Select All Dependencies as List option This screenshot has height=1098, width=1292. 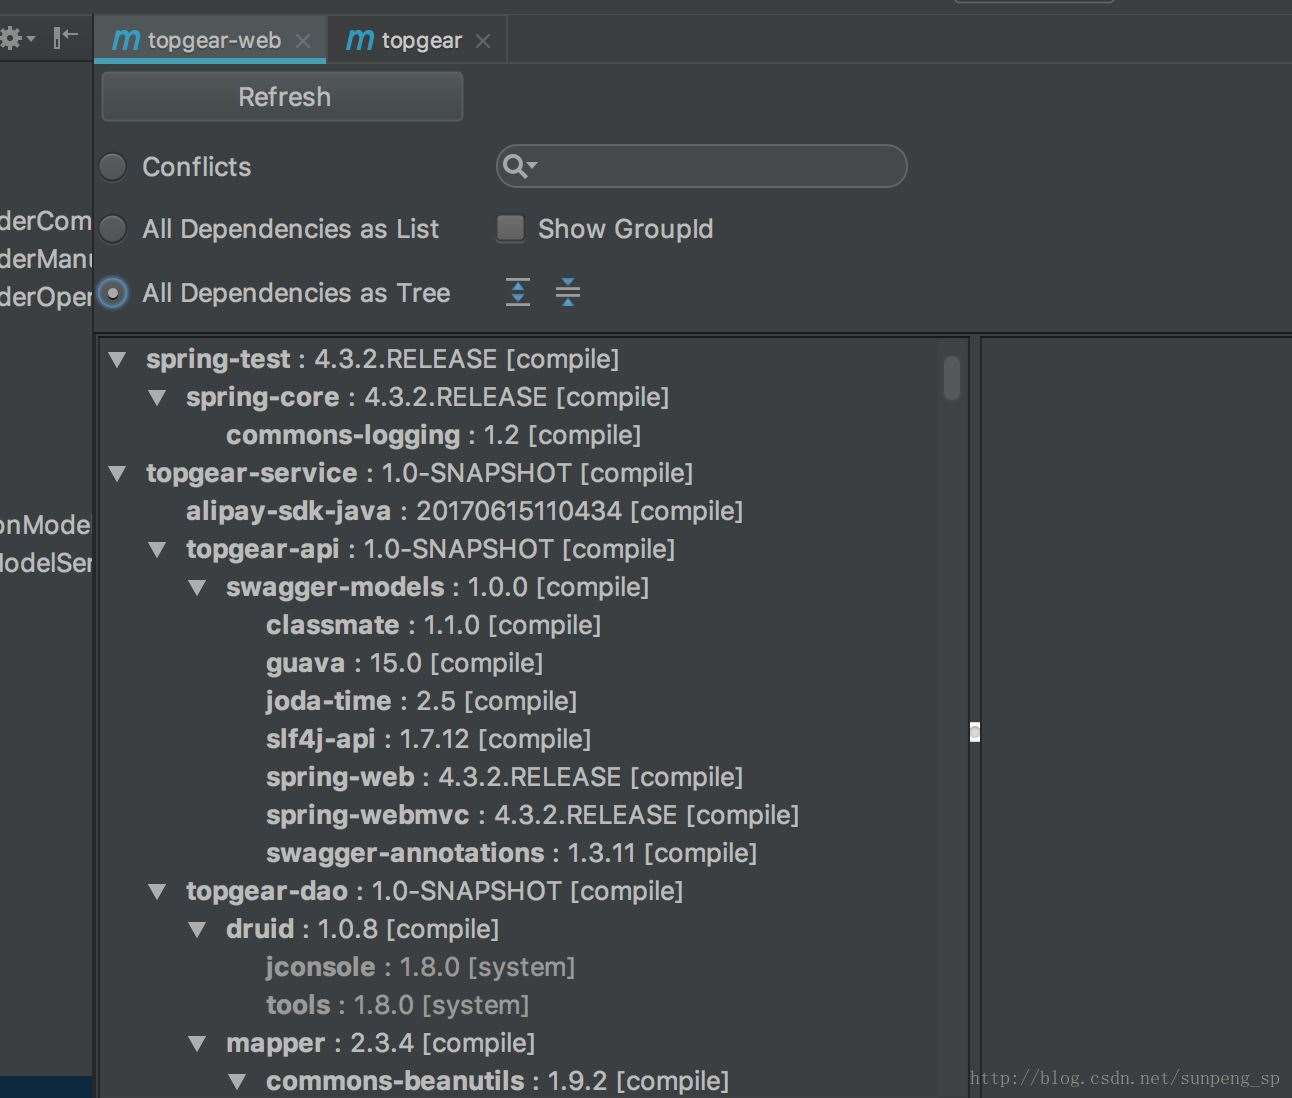(113, 229)
